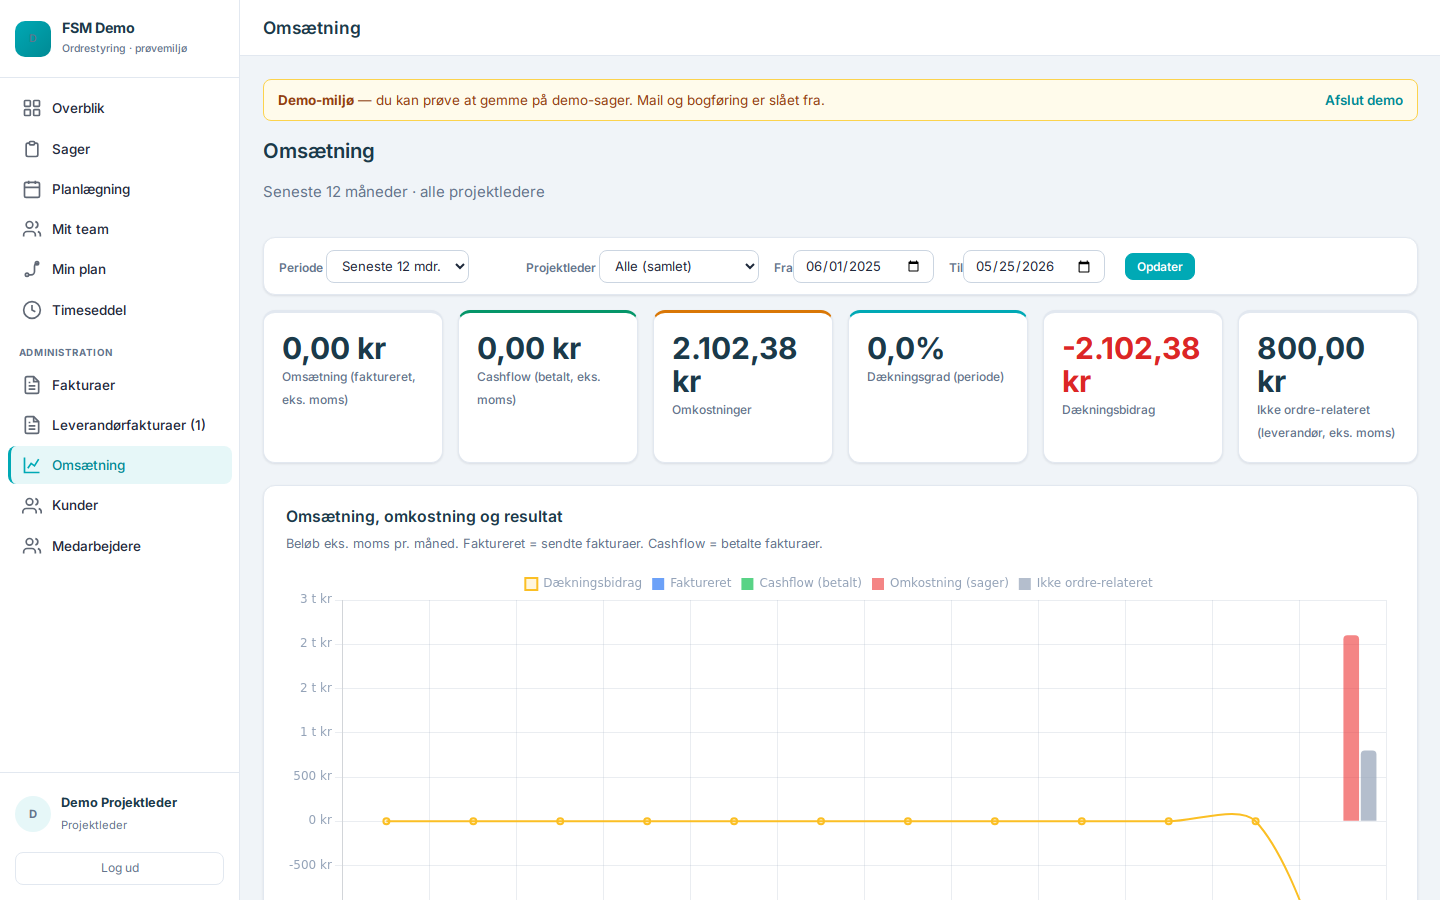The width and height of the screenshot is (1440, 900).
Task: Open the Fra date calendar picker icon
Action: pos(913,267)
